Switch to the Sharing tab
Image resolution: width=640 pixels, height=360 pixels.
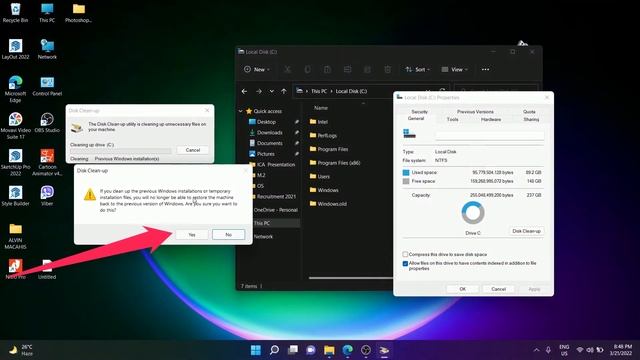(x=531, y=119)
